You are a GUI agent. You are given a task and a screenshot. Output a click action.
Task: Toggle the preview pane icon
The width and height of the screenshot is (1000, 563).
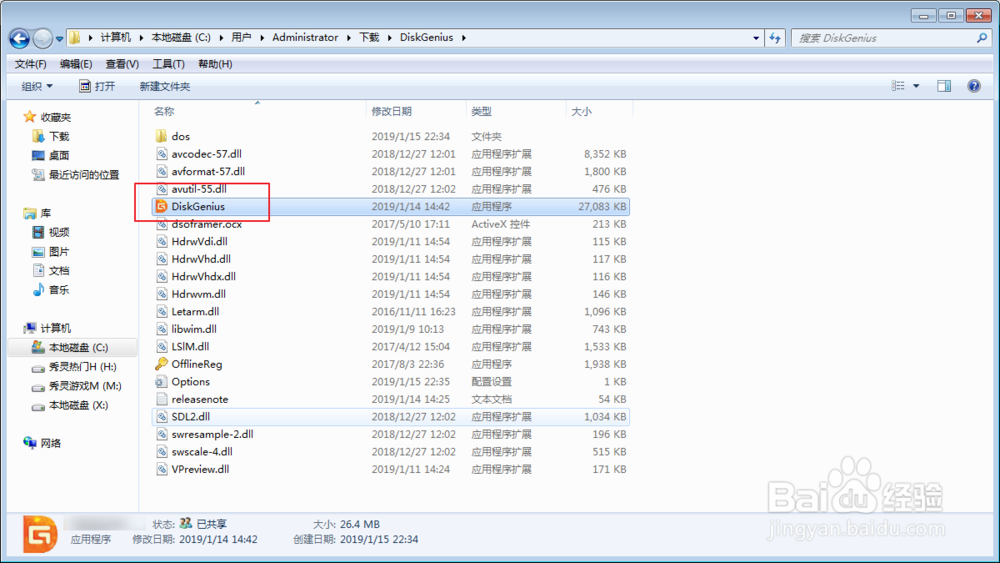click(x=944, y=85)
